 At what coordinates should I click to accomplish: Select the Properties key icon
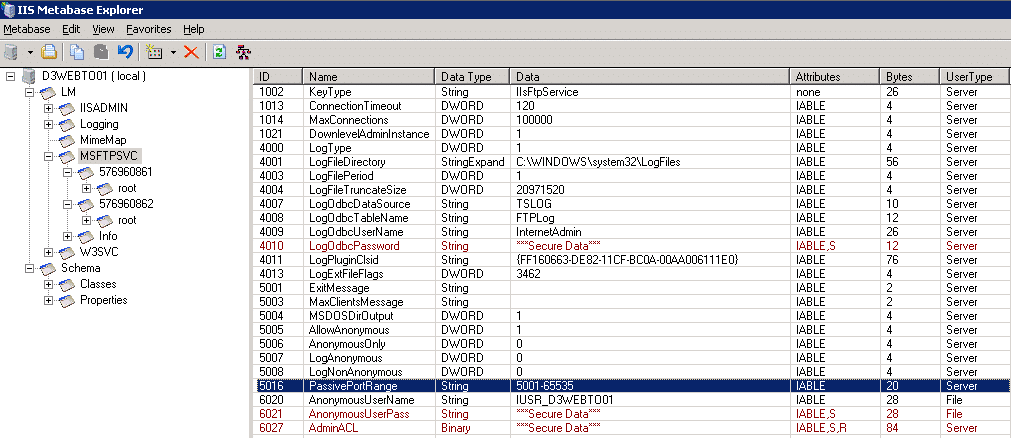[67, 300]
